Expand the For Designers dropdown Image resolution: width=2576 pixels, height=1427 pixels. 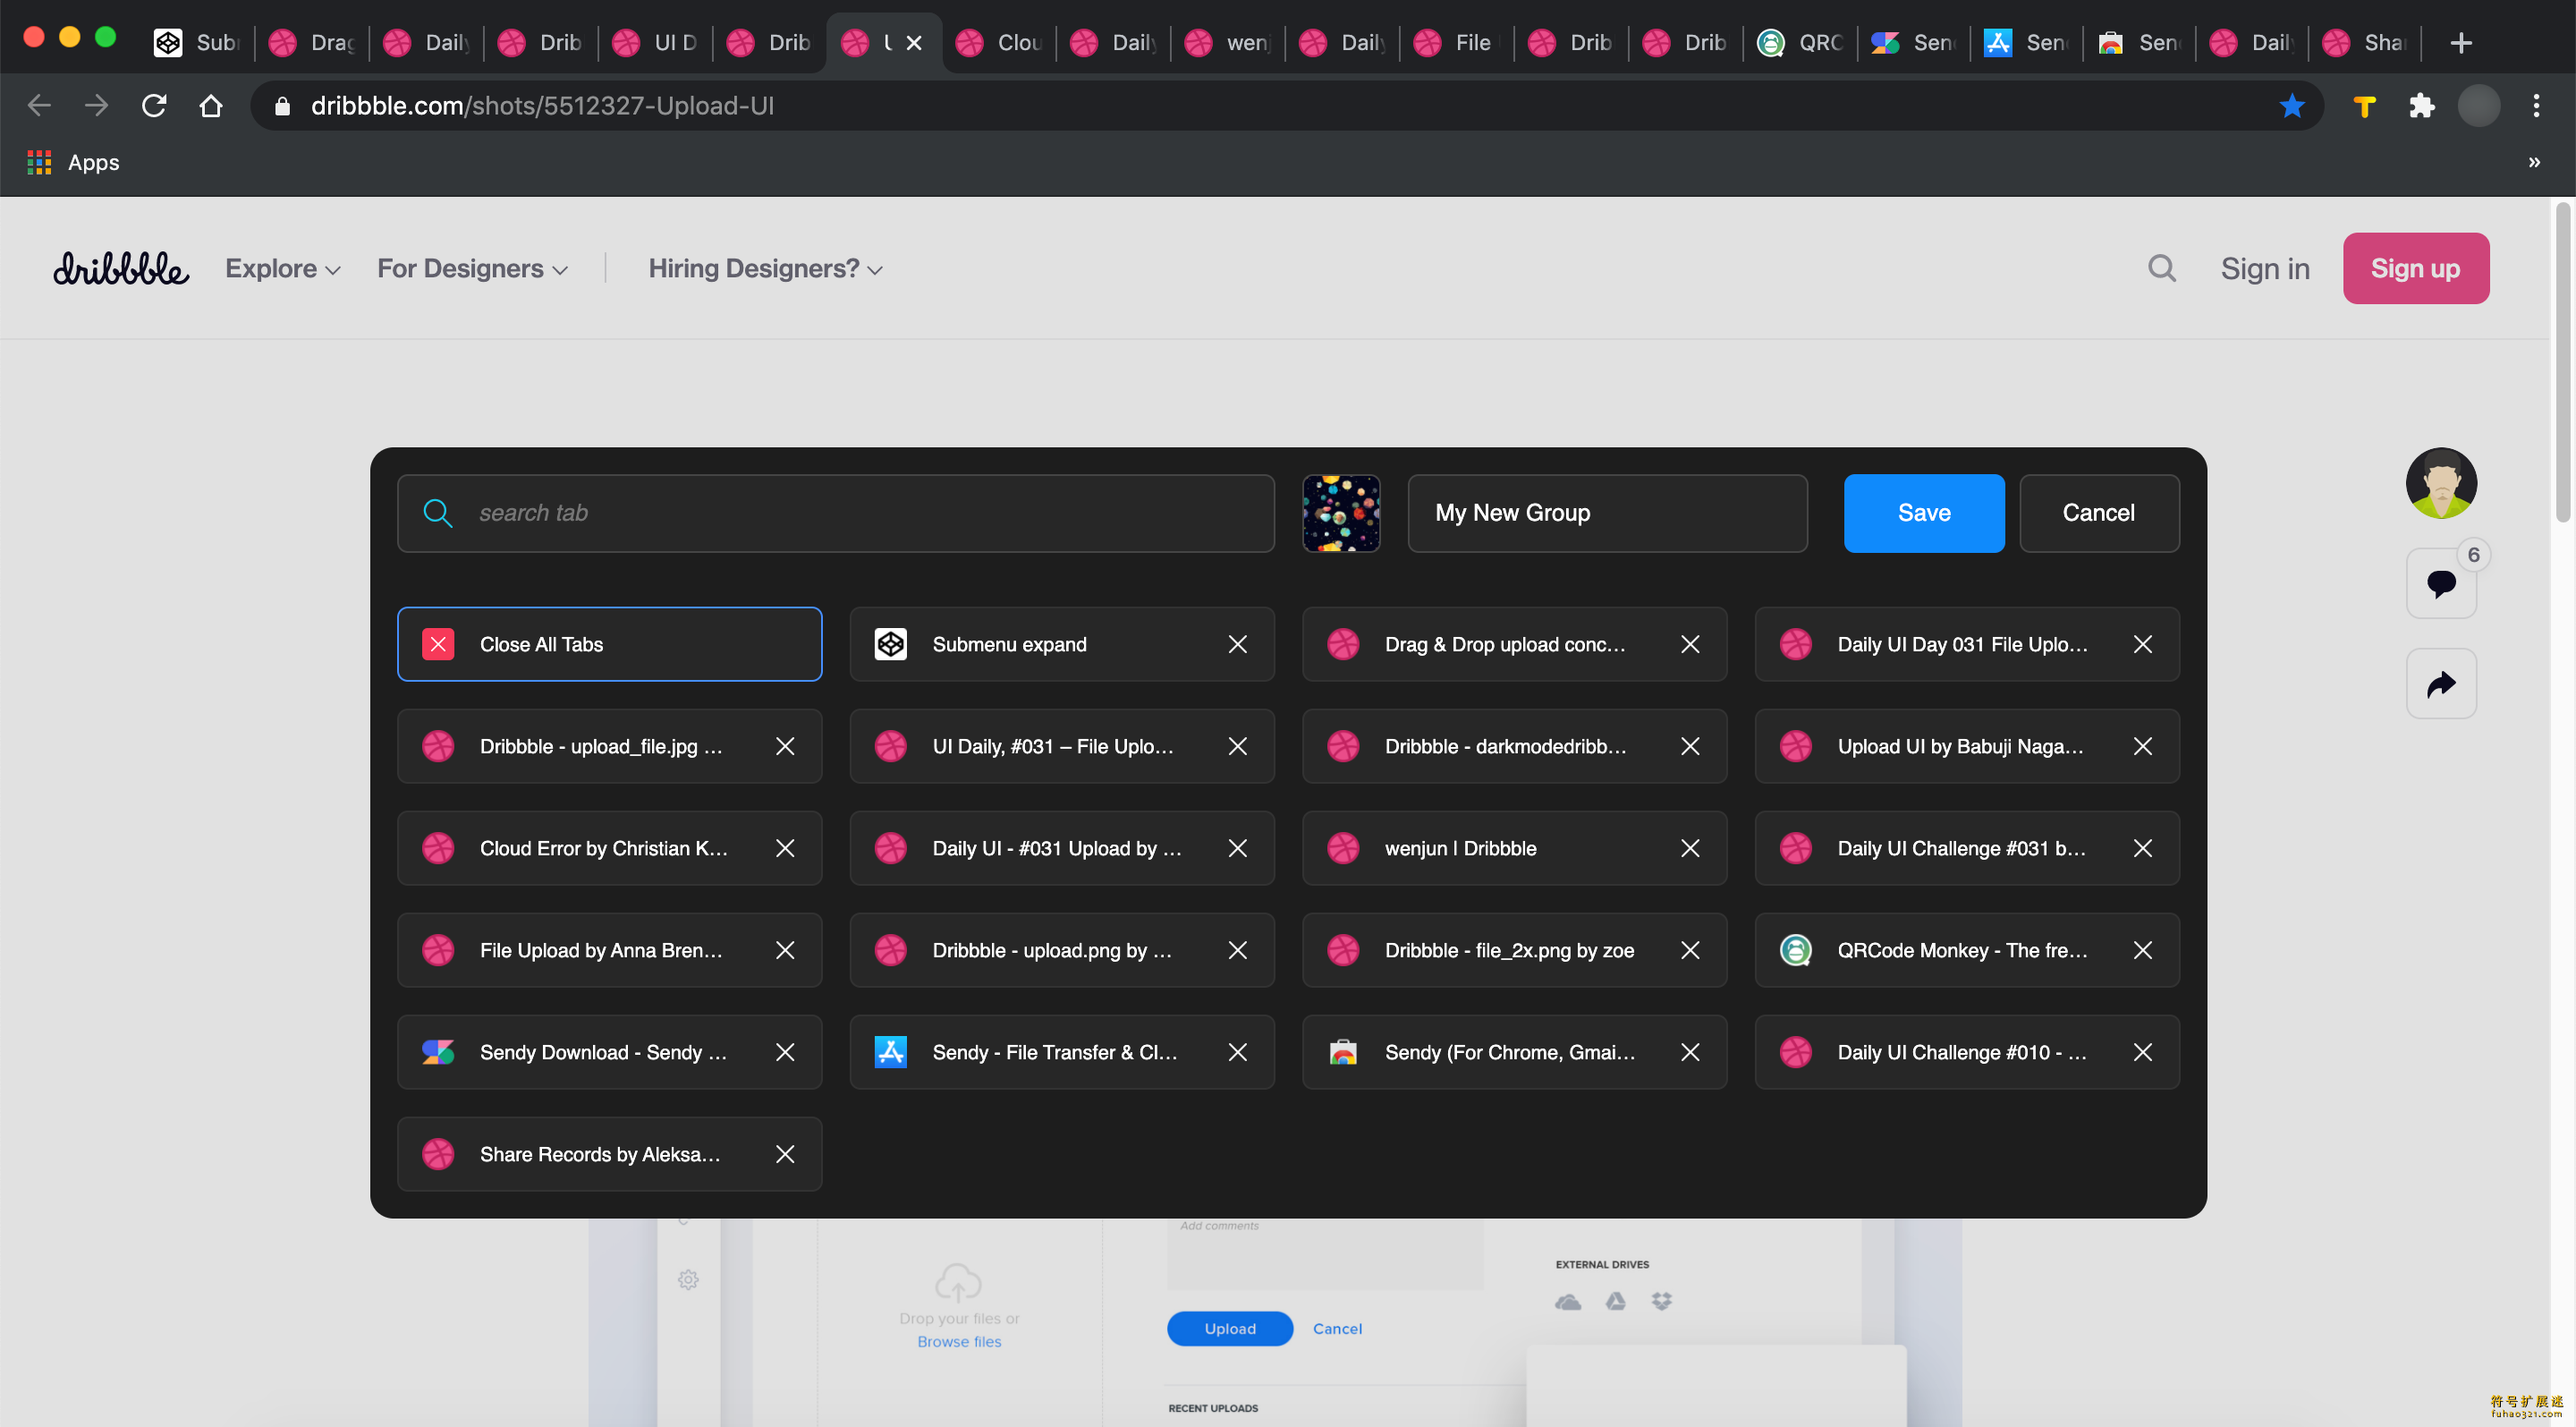(473, 268)
